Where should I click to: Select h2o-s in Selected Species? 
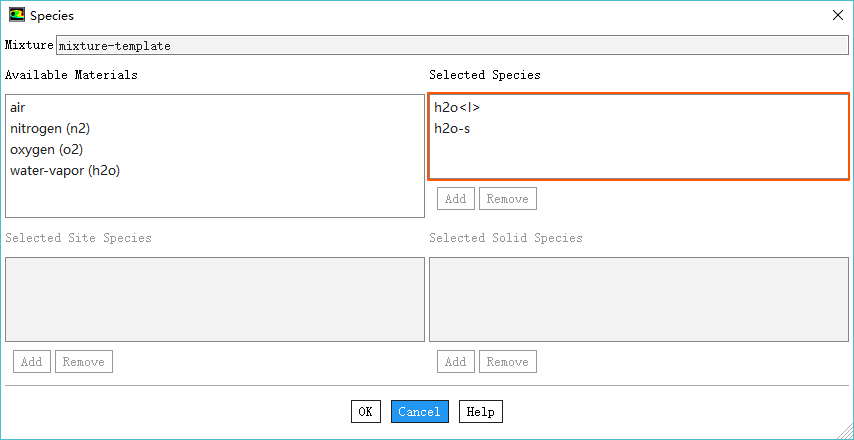tap(452, 128)
